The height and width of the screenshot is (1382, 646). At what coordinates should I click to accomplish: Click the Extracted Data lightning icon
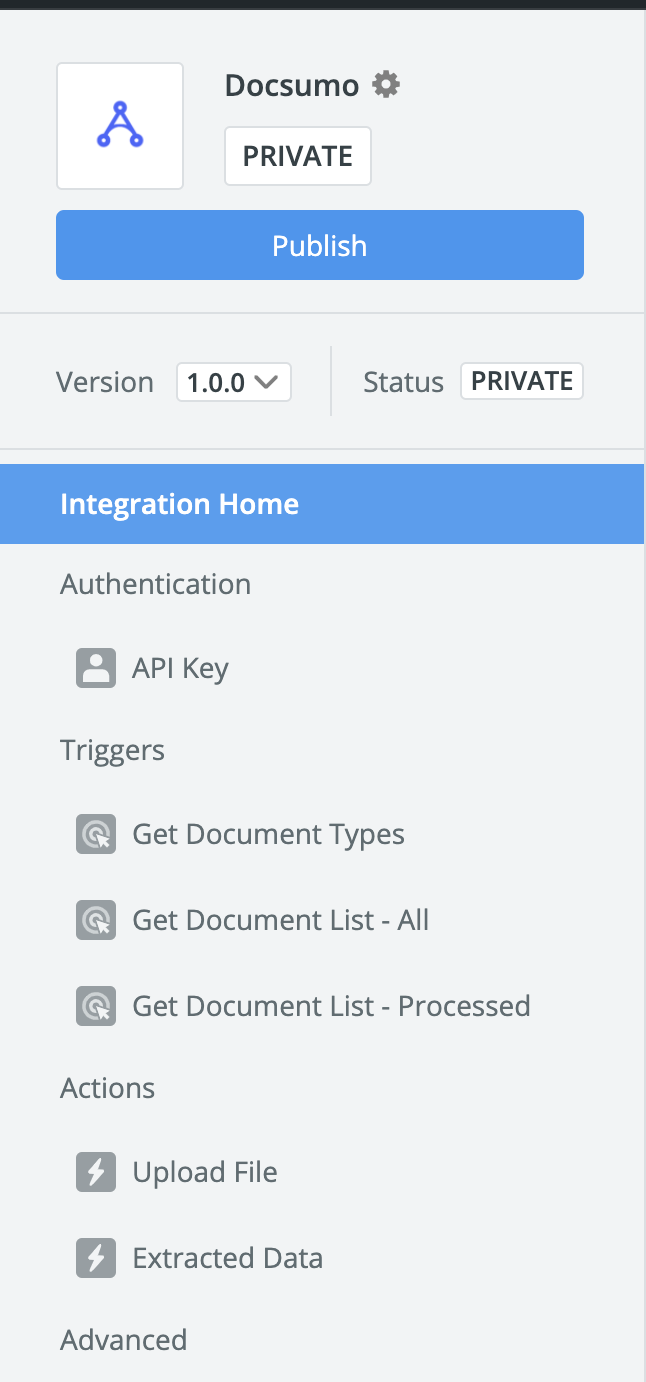pos(96,1258)
